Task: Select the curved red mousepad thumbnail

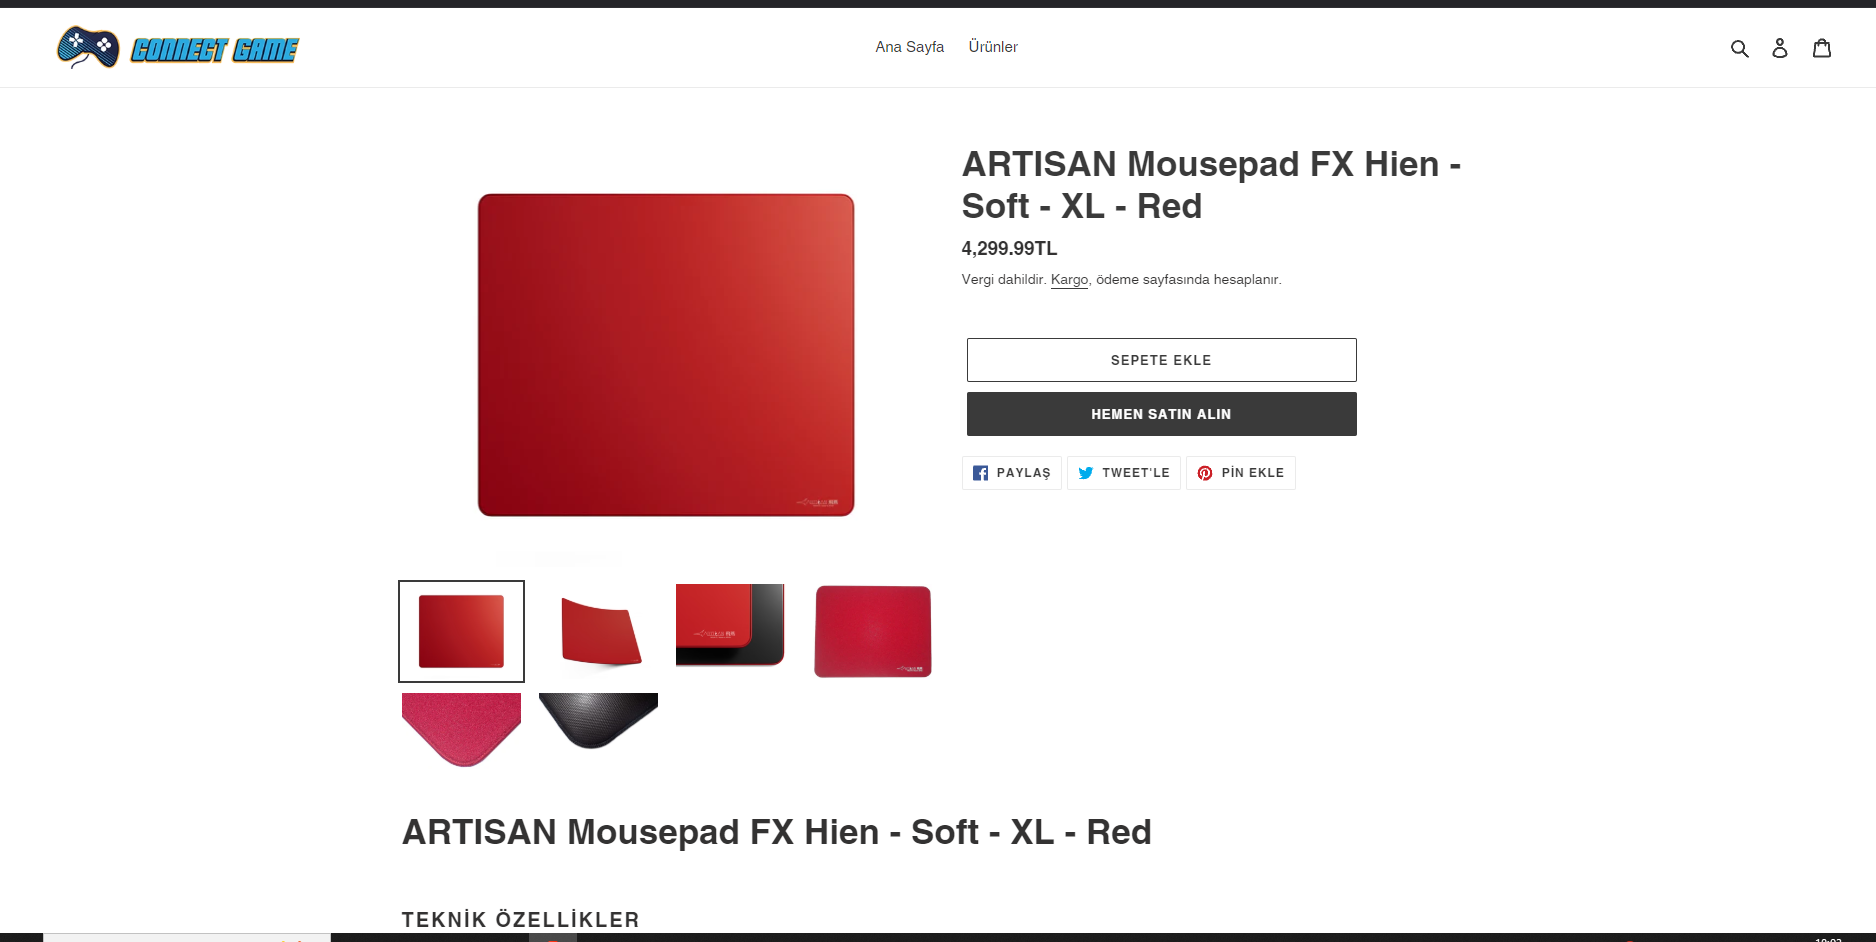Action: [x=598, y=632]
